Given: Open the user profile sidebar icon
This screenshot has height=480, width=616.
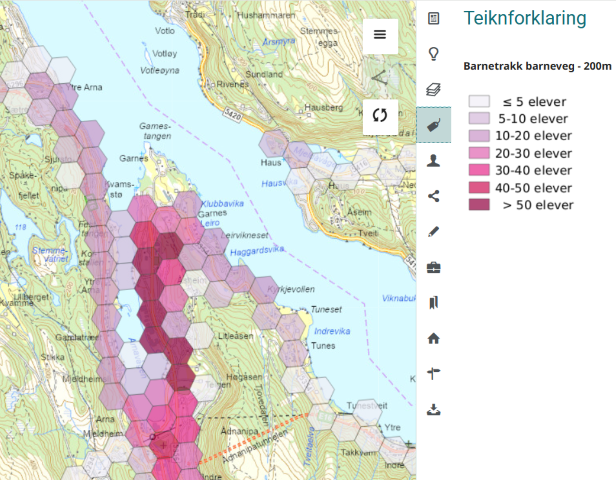Looking at the screenshot, I should (x=434, y=160).
